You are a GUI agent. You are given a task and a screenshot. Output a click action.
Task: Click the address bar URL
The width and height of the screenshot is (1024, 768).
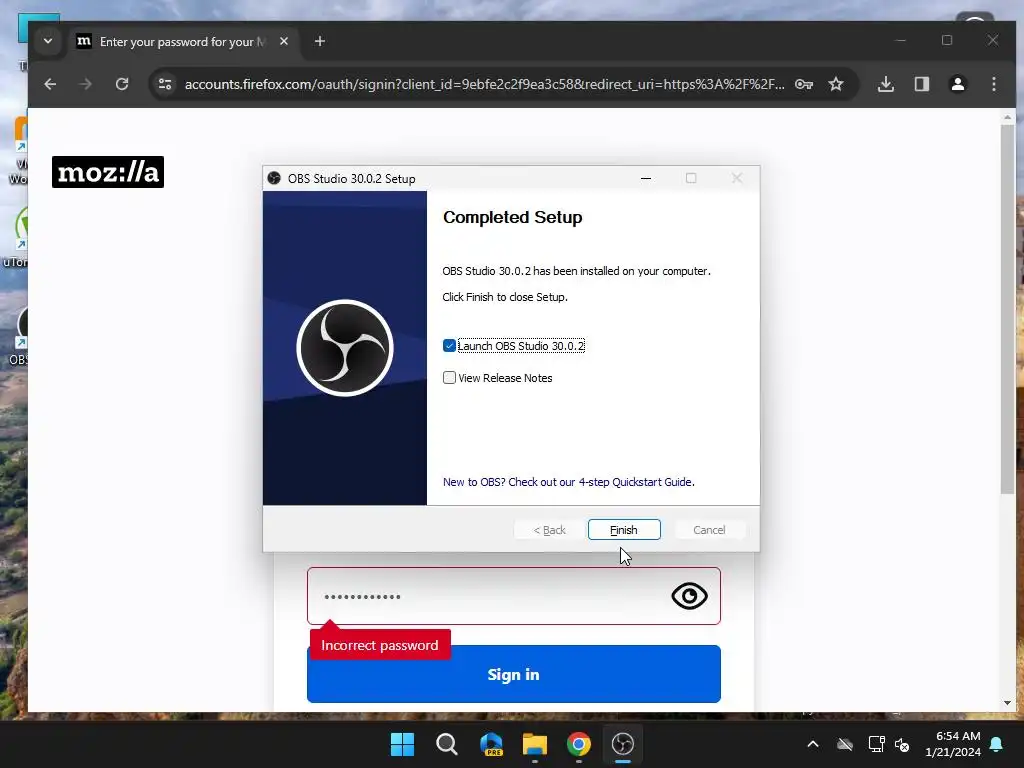pos(485,84)
